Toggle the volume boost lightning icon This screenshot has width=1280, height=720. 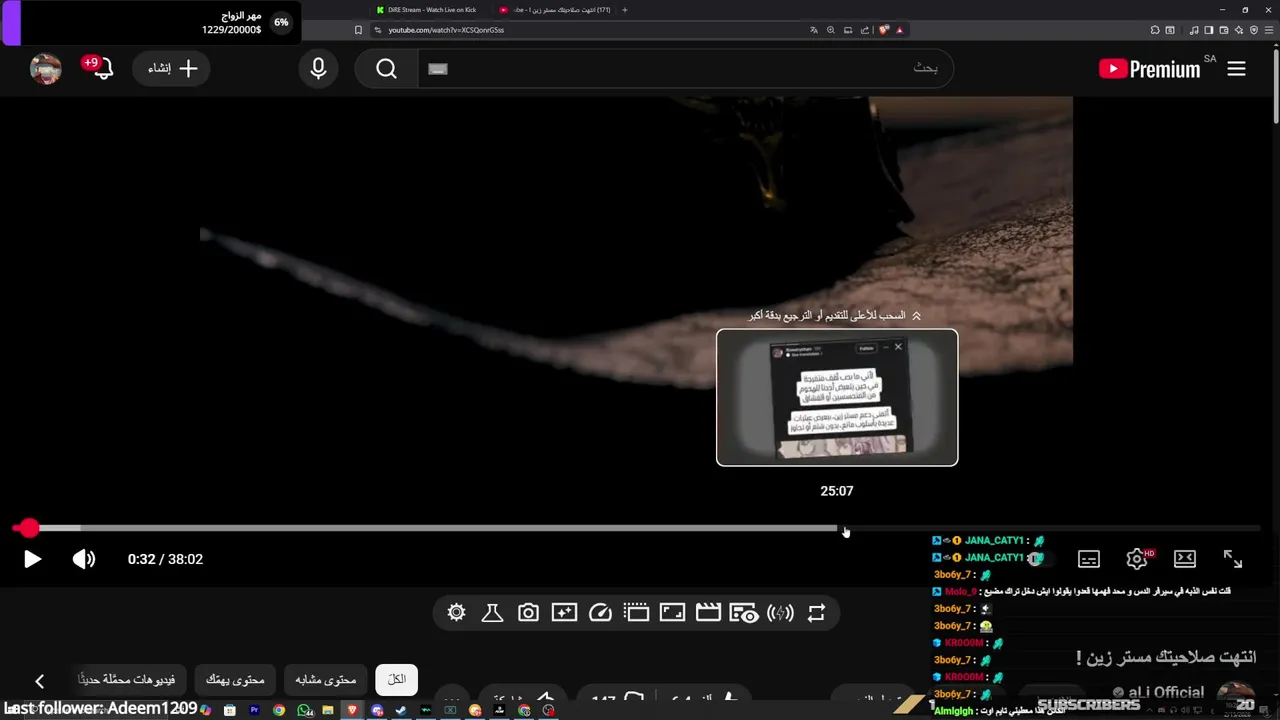tap(780, 613)
